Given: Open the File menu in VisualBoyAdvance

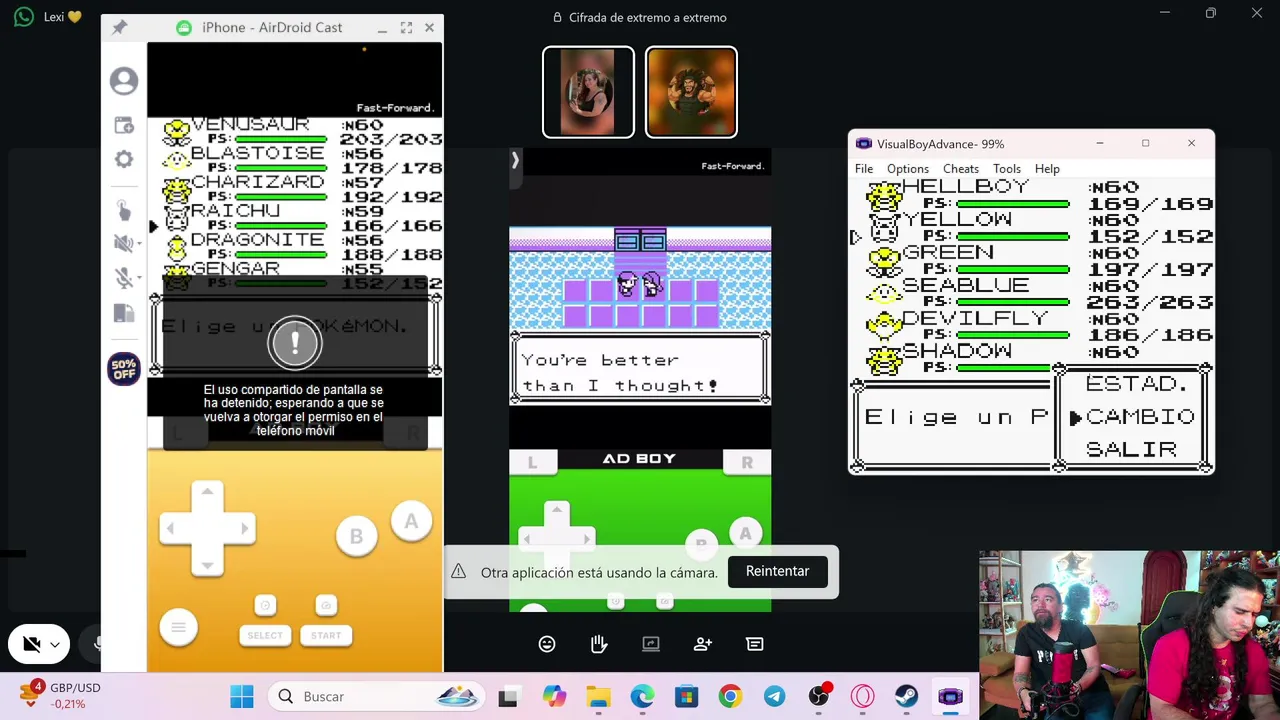Looking at the screenshot, I should [864, 169].
